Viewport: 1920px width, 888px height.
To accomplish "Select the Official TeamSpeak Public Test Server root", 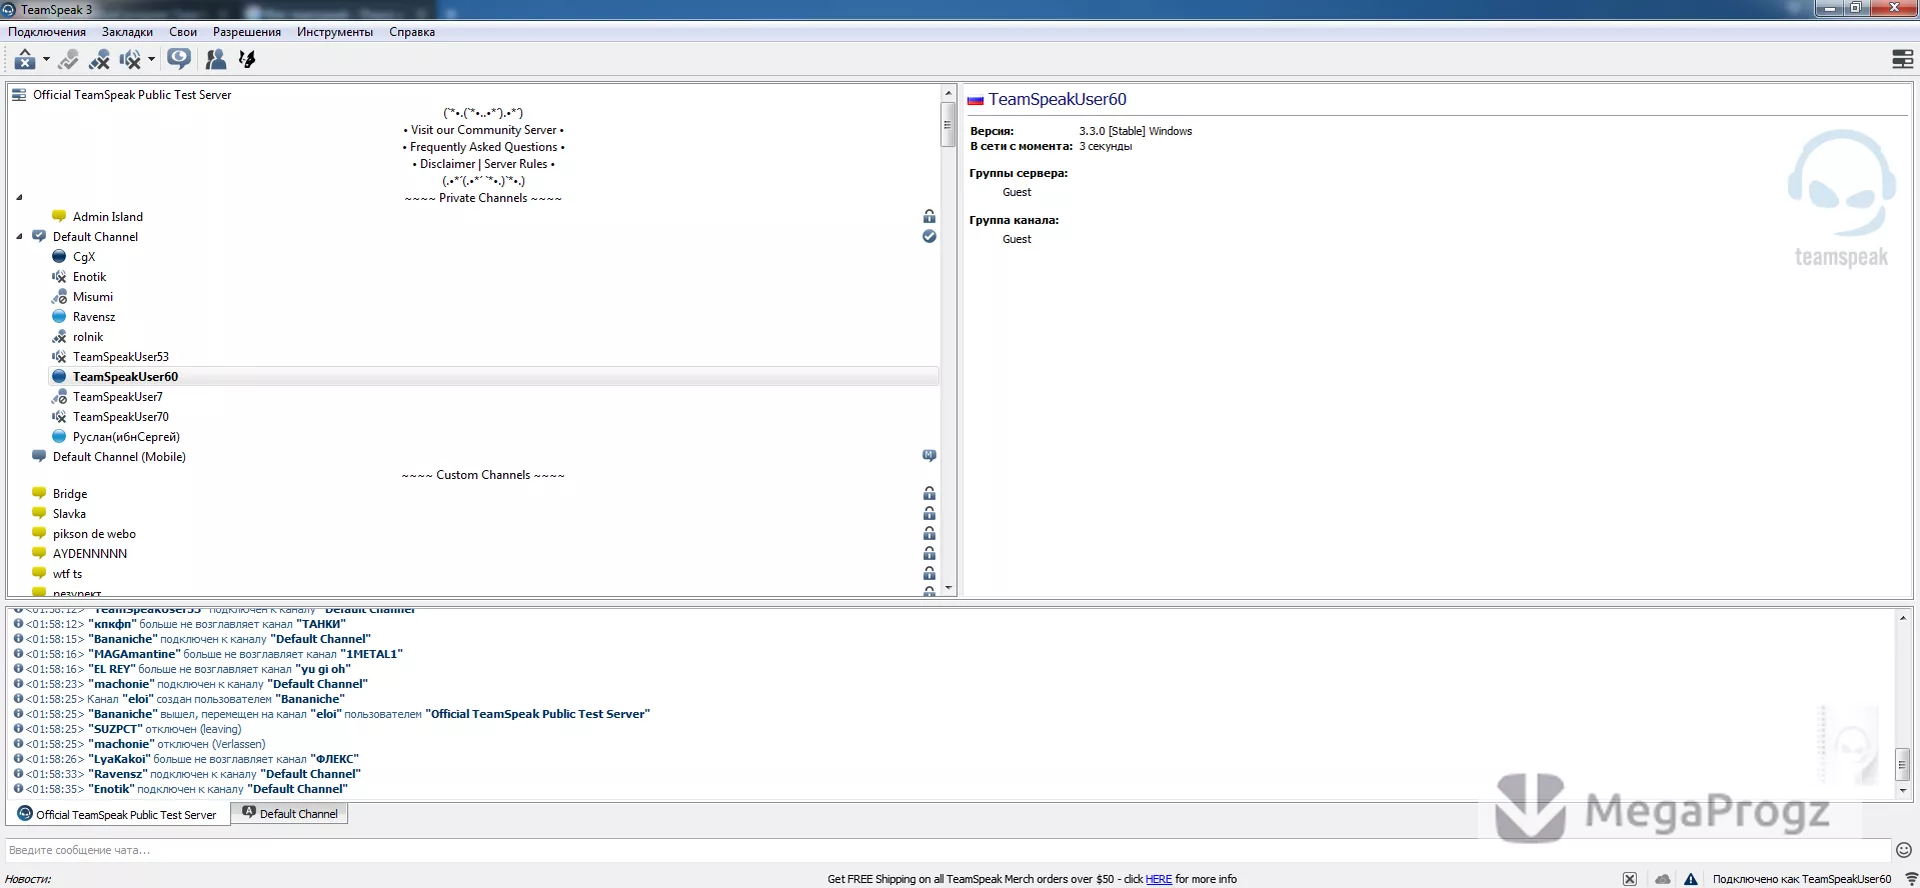I will pos(132,95).
